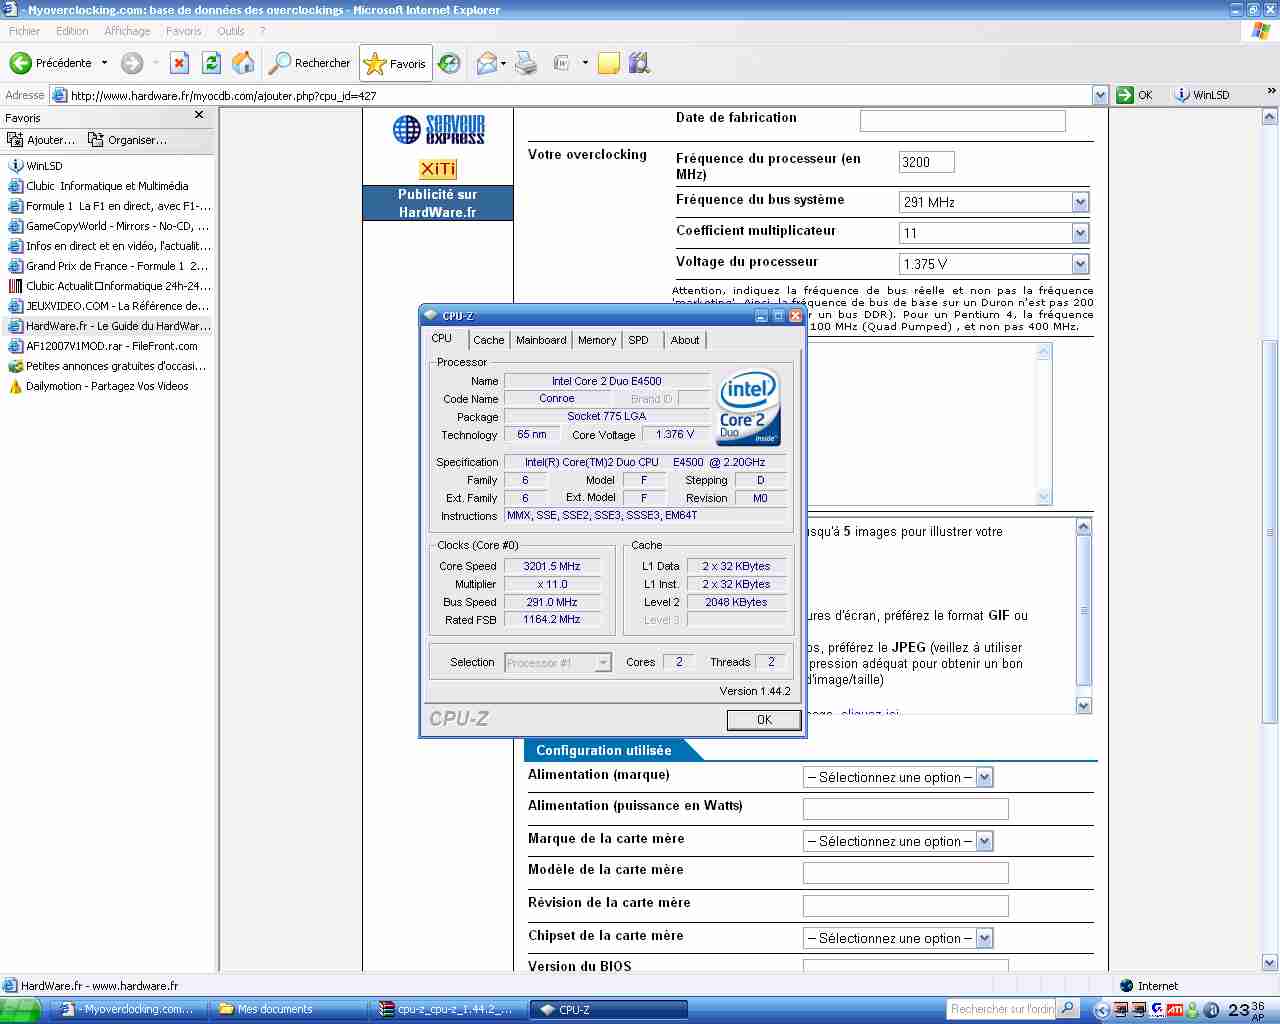Click OK button in CPU-Z window
The image size is (1280, 1024).
click(x=764, y=719)
